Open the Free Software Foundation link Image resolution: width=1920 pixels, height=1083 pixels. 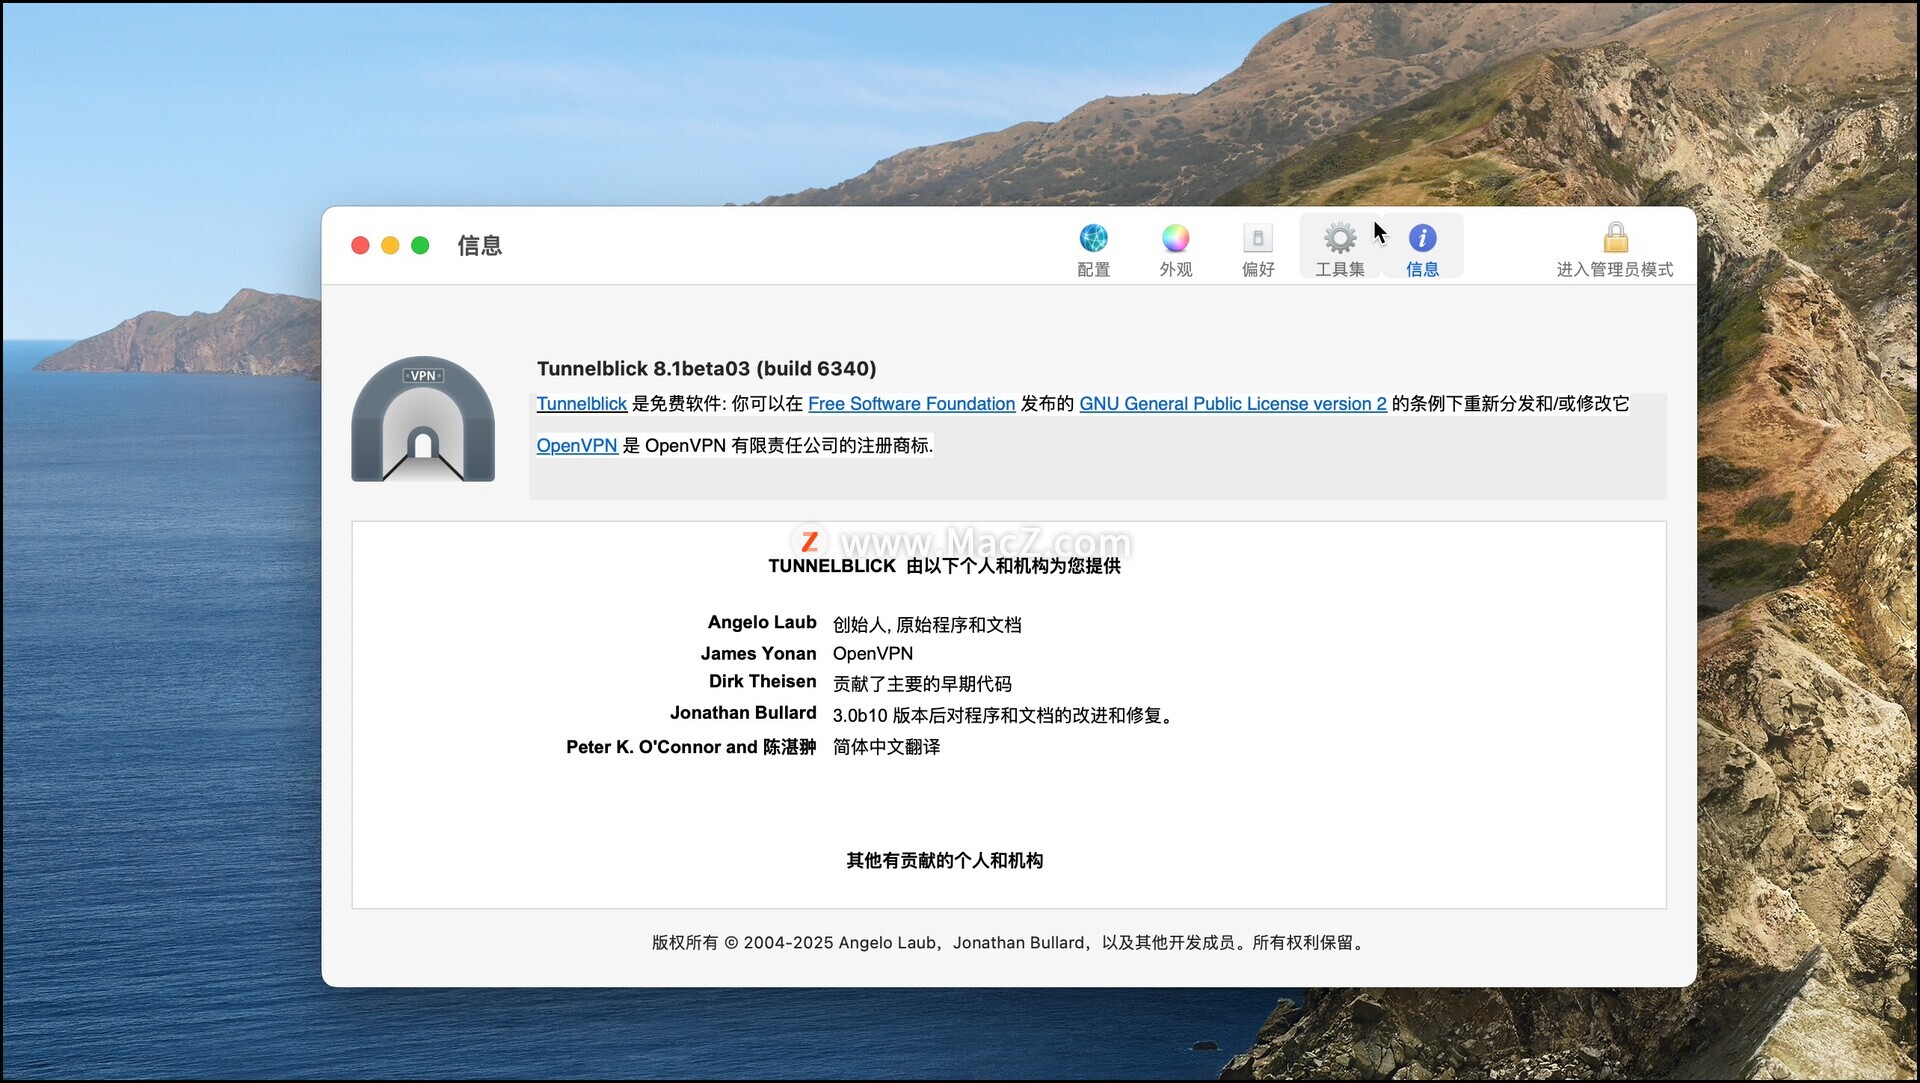911,404
